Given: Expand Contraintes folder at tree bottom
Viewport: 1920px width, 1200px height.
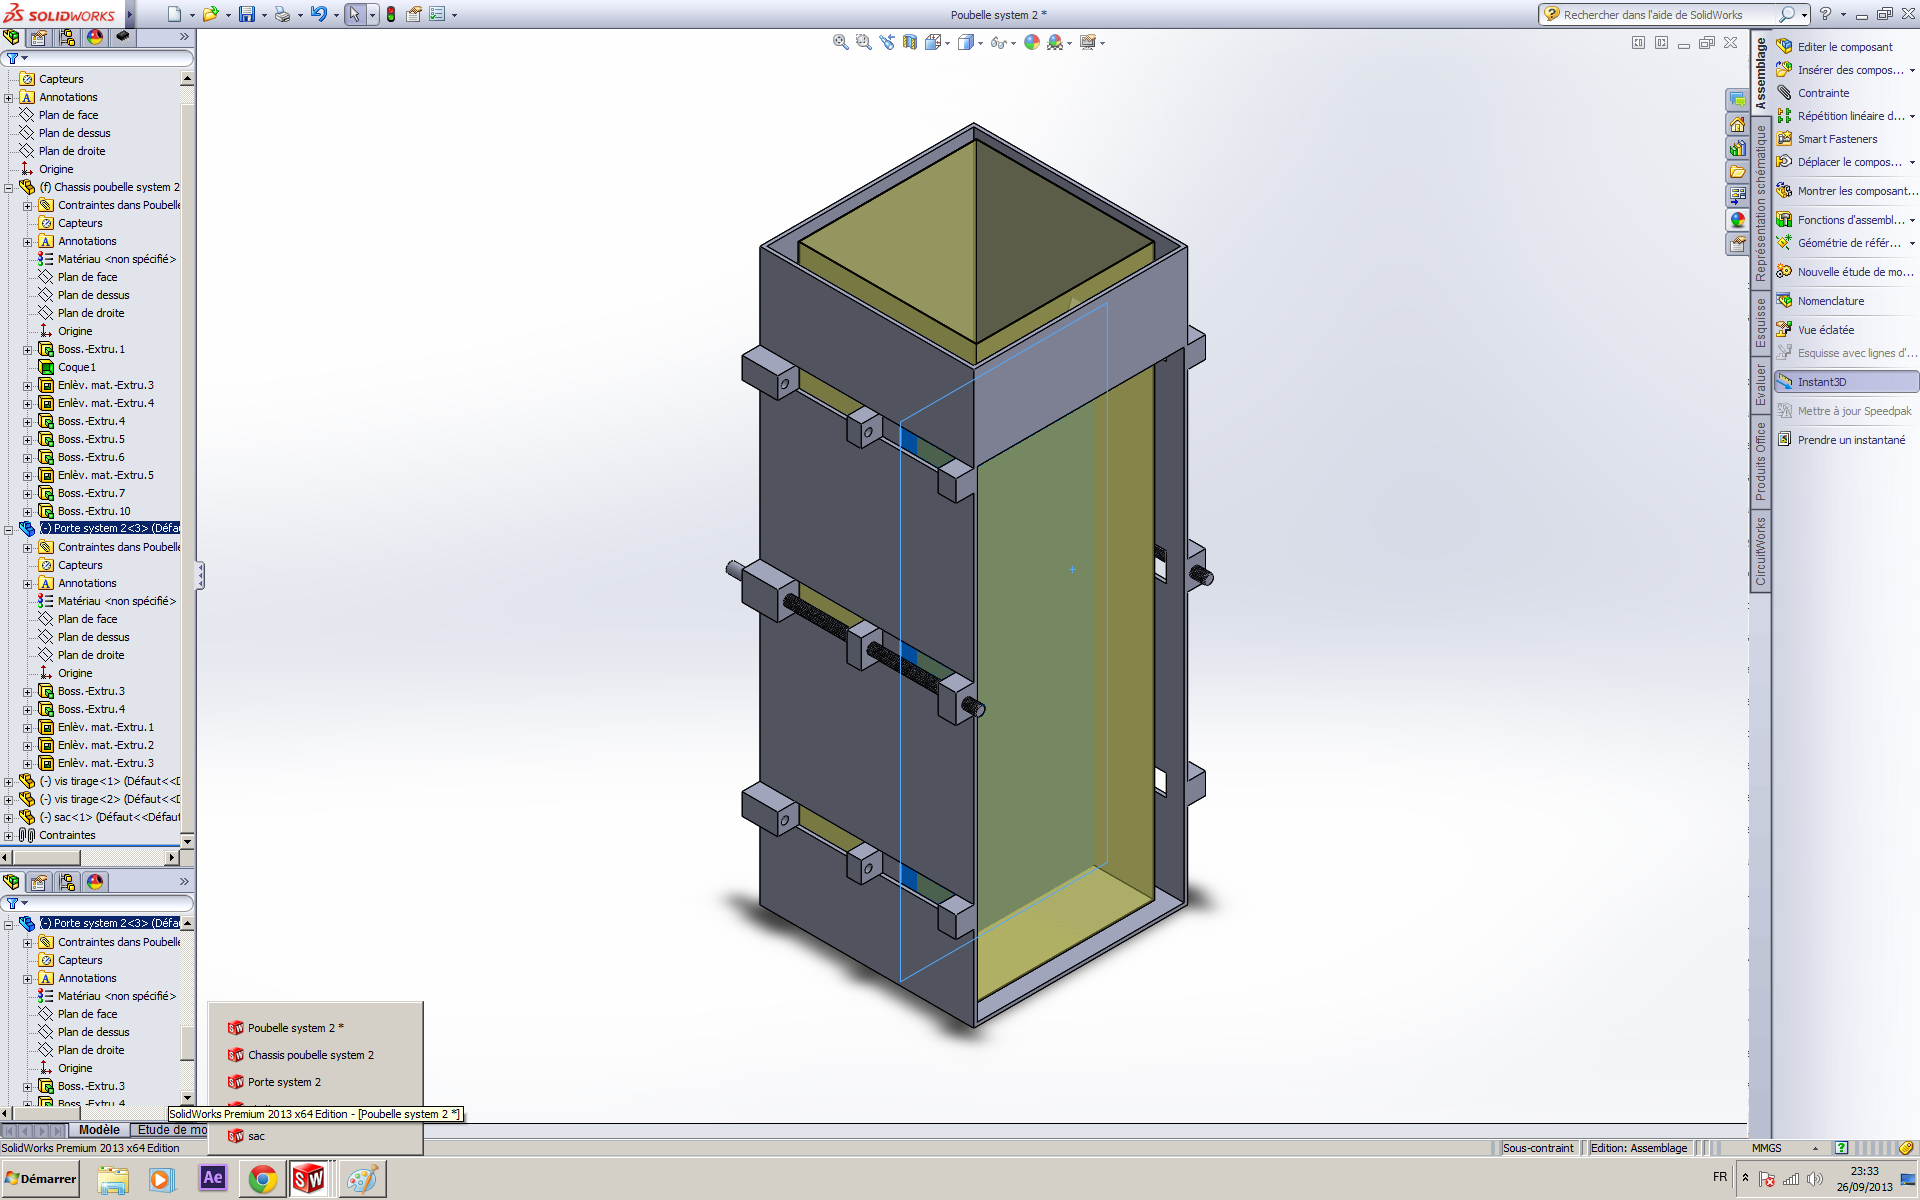Looking at the screenshot, I should tap(9, 836).
